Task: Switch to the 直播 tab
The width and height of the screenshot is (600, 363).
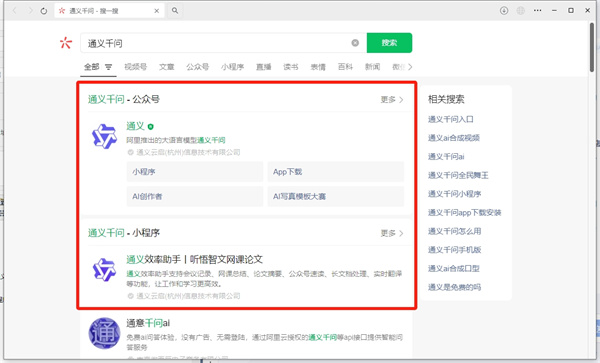Action: [x=264, y=67]
